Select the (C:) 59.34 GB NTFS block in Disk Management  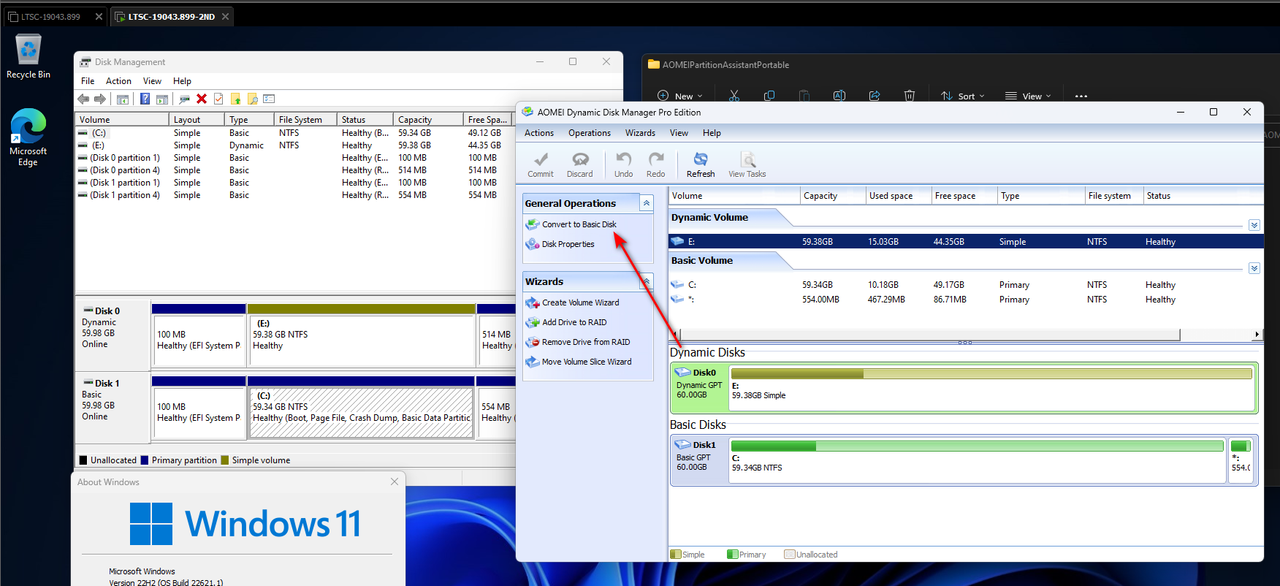361,408
